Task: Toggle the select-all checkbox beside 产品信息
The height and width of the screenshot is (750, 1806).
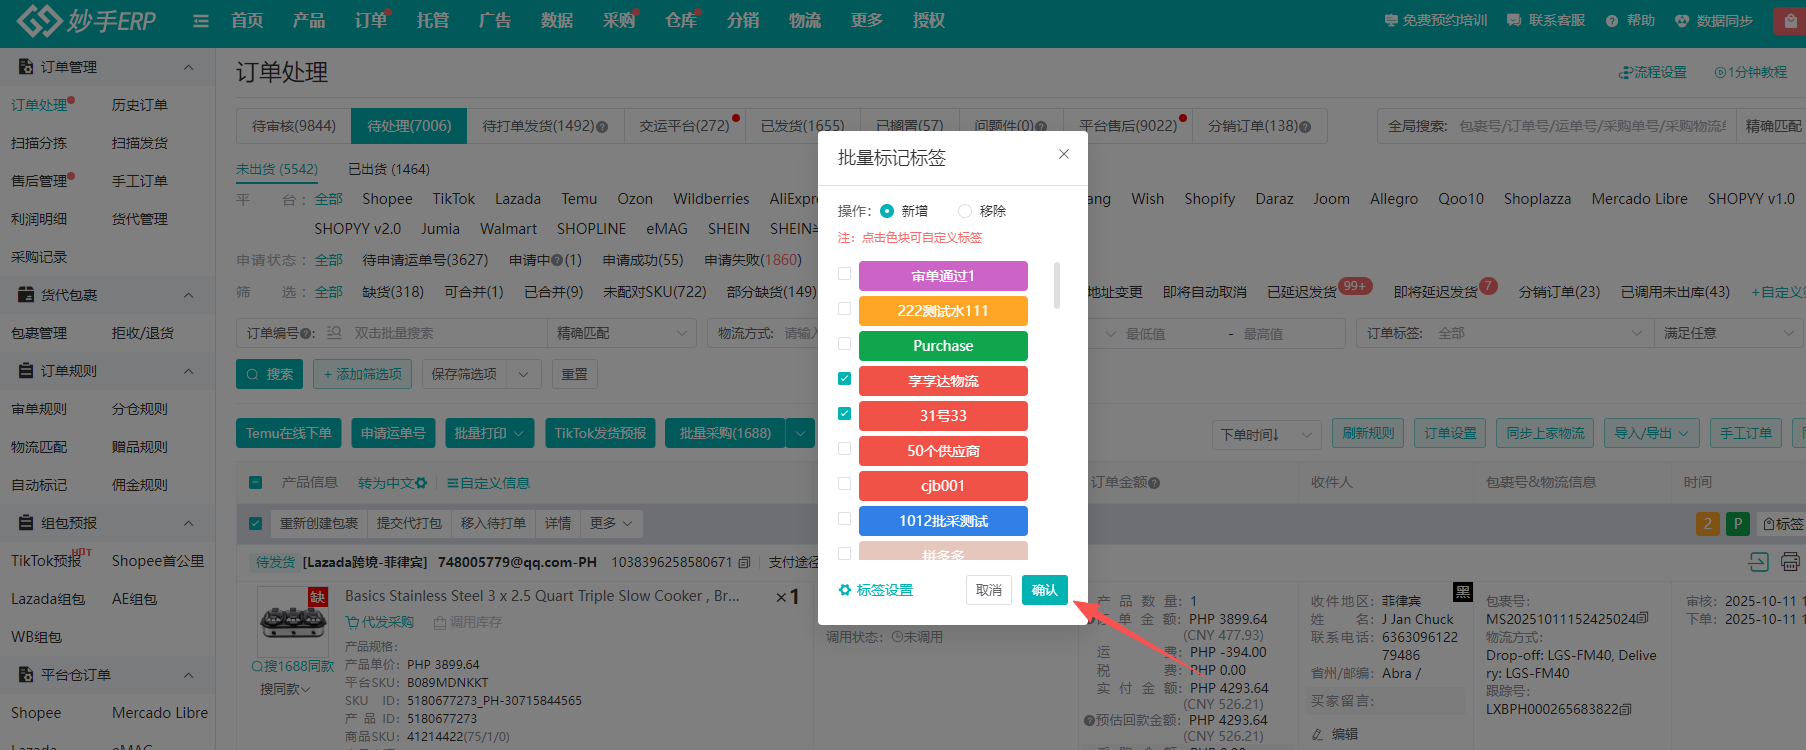Action: (x=256, y=483)
